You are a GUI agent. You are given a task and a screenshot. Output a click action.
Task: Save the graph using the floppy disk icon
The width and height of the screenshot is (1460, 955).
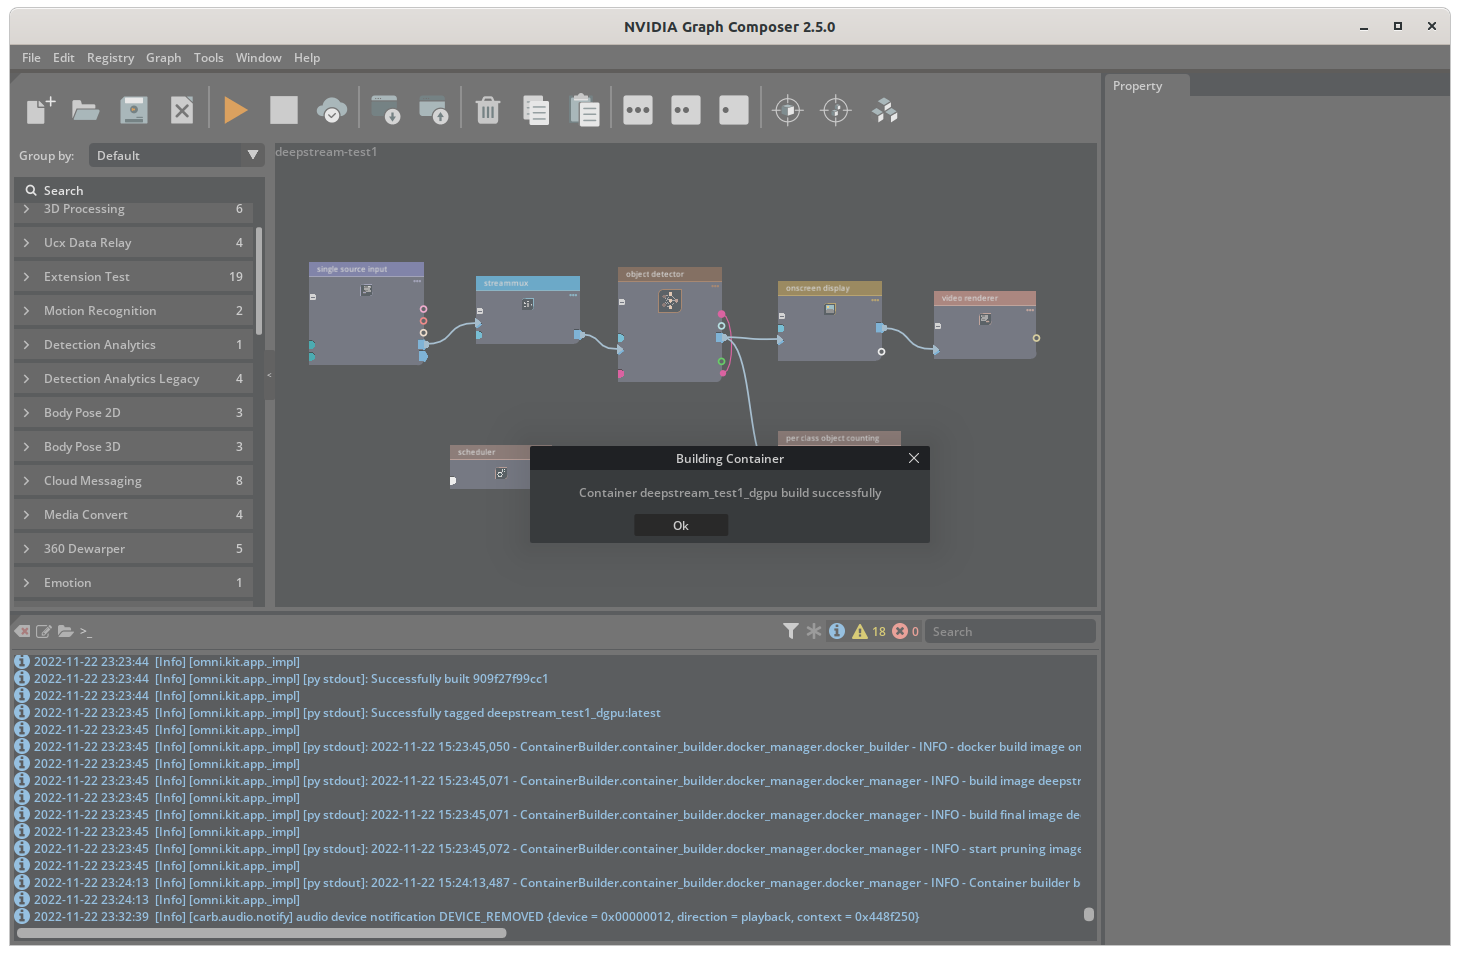(134, 110)
